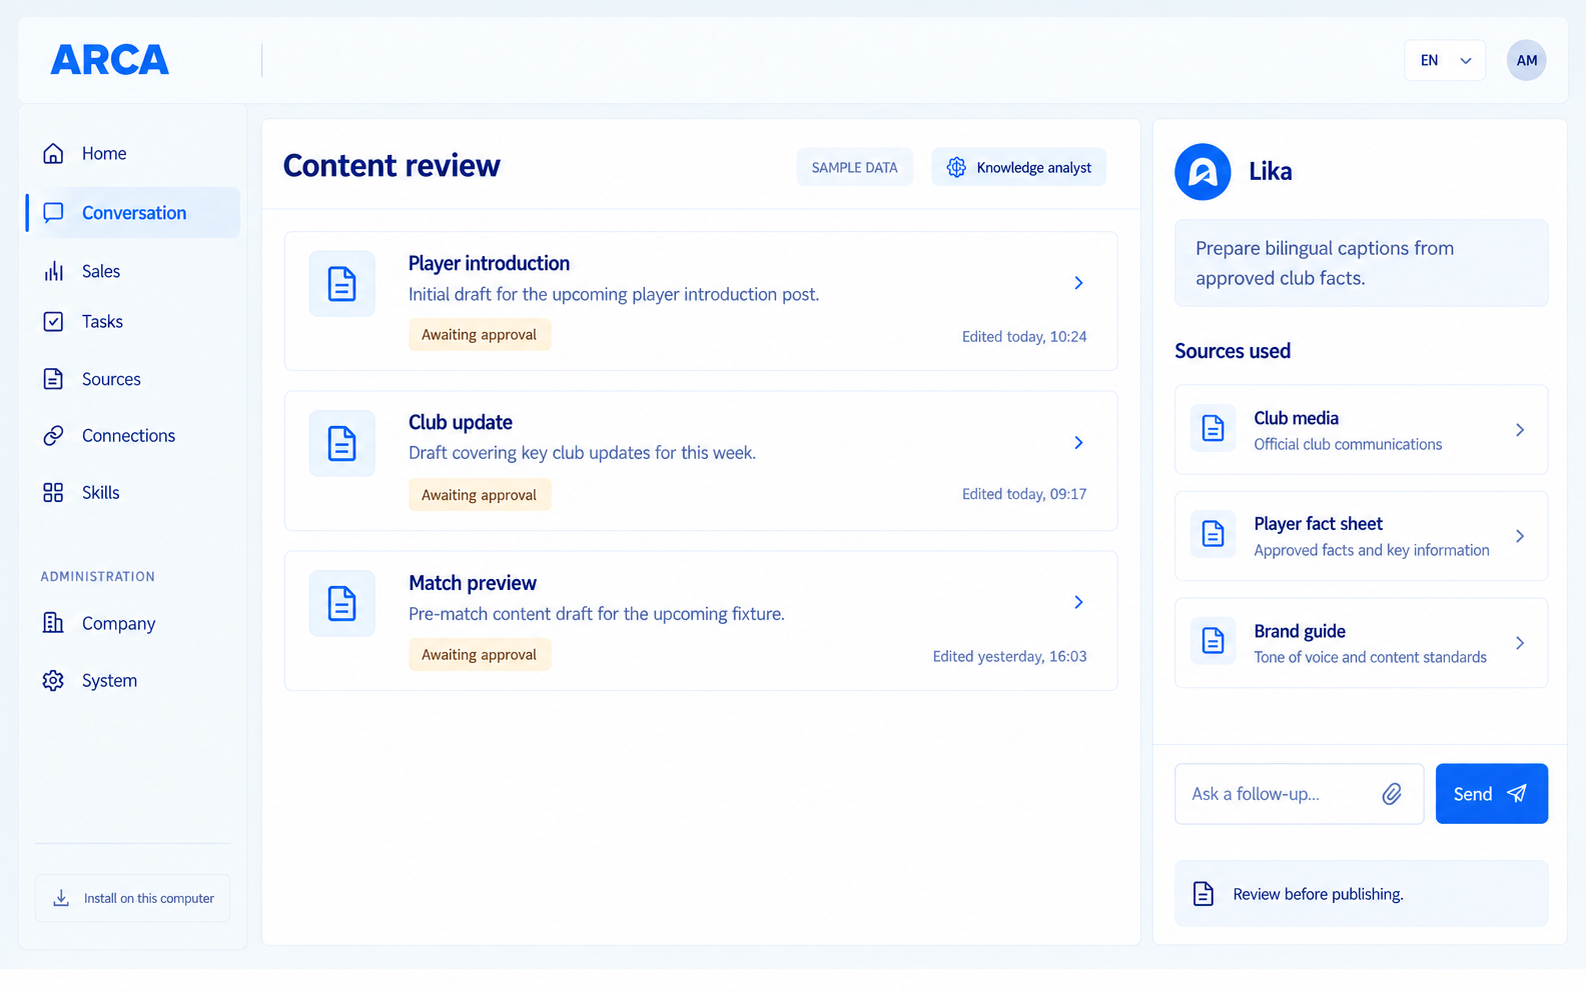Click the Home house icon
The image size is (1586, 992).
[53, 153]
